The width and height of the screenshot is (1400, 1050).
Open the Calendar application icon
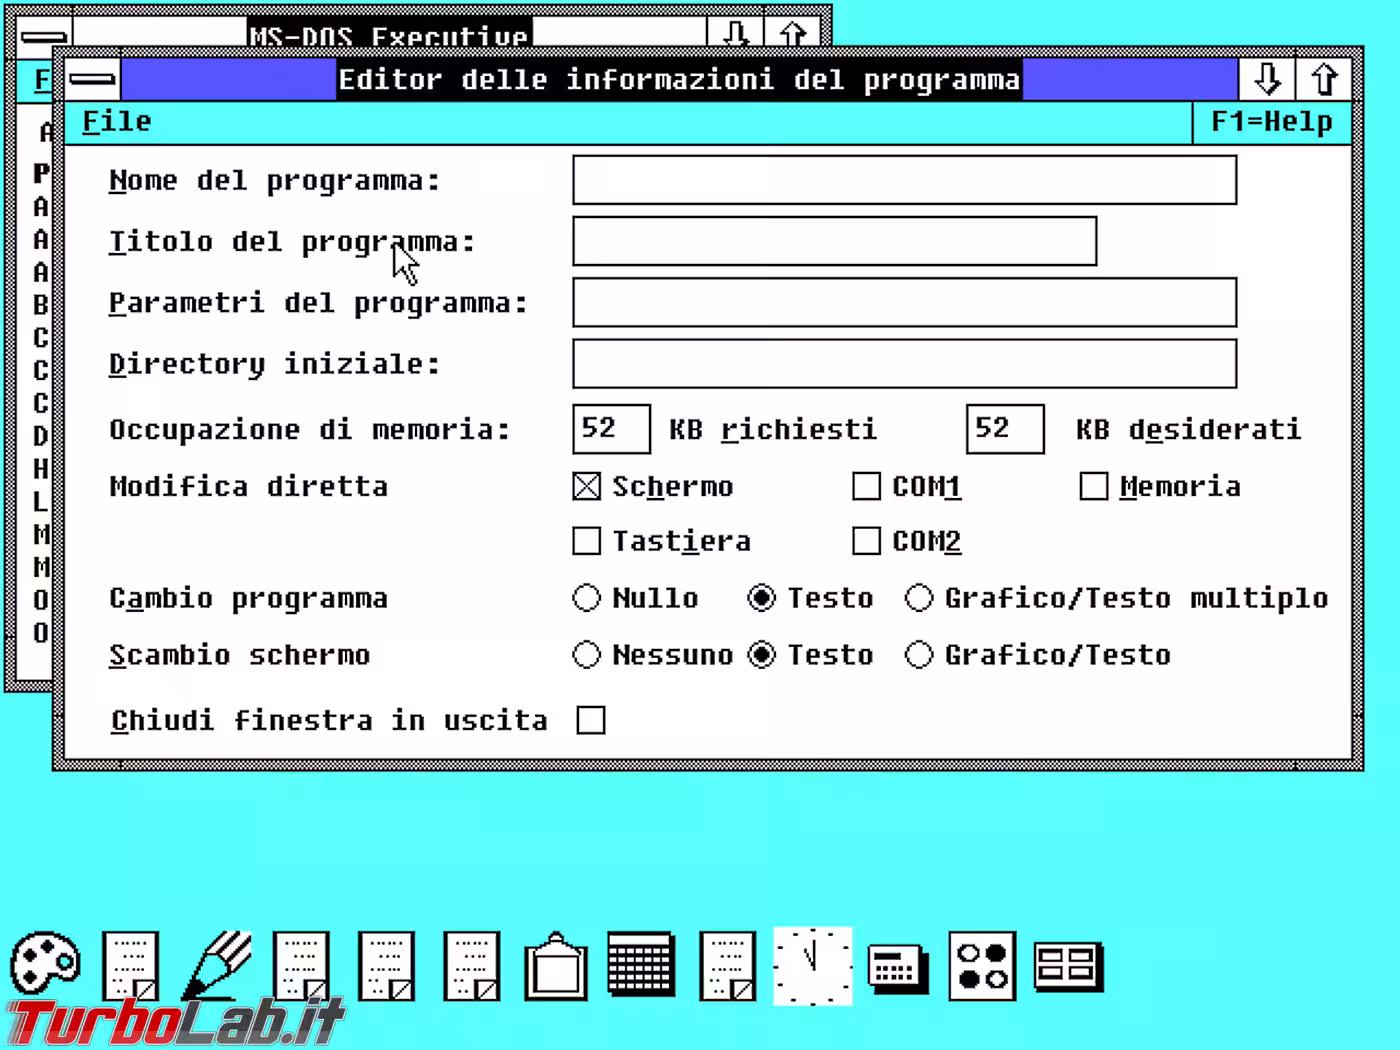[x=640, y=965]
